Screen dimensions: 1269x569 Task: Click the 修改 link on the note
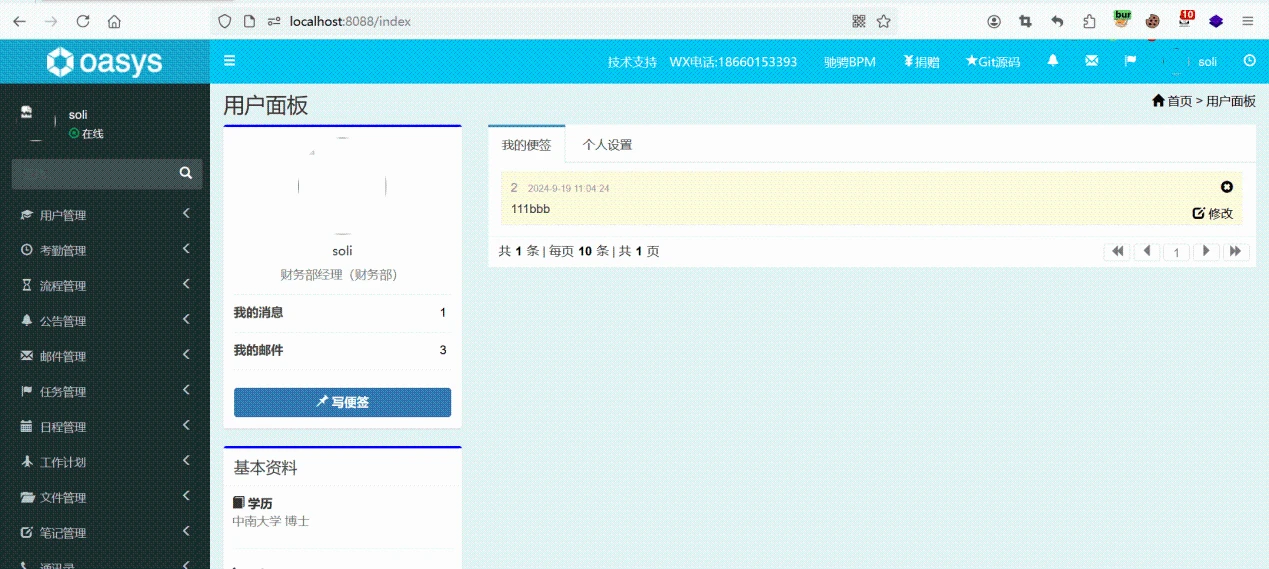[x=1214, y=213]
